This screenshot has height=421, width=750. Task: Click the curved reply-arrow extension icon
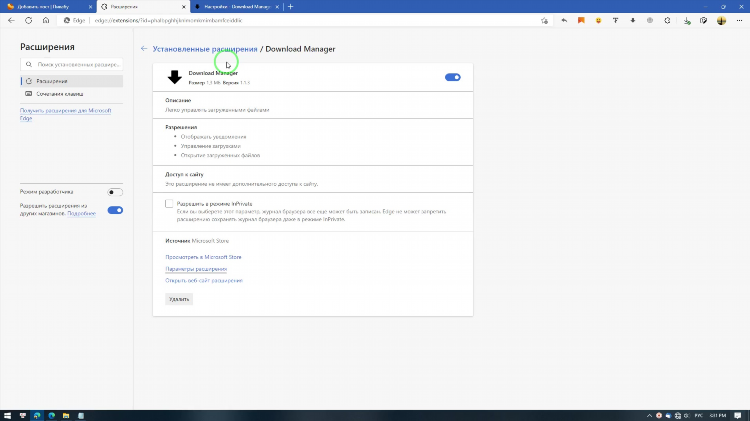pyautogui.click(x=564, y=21)
